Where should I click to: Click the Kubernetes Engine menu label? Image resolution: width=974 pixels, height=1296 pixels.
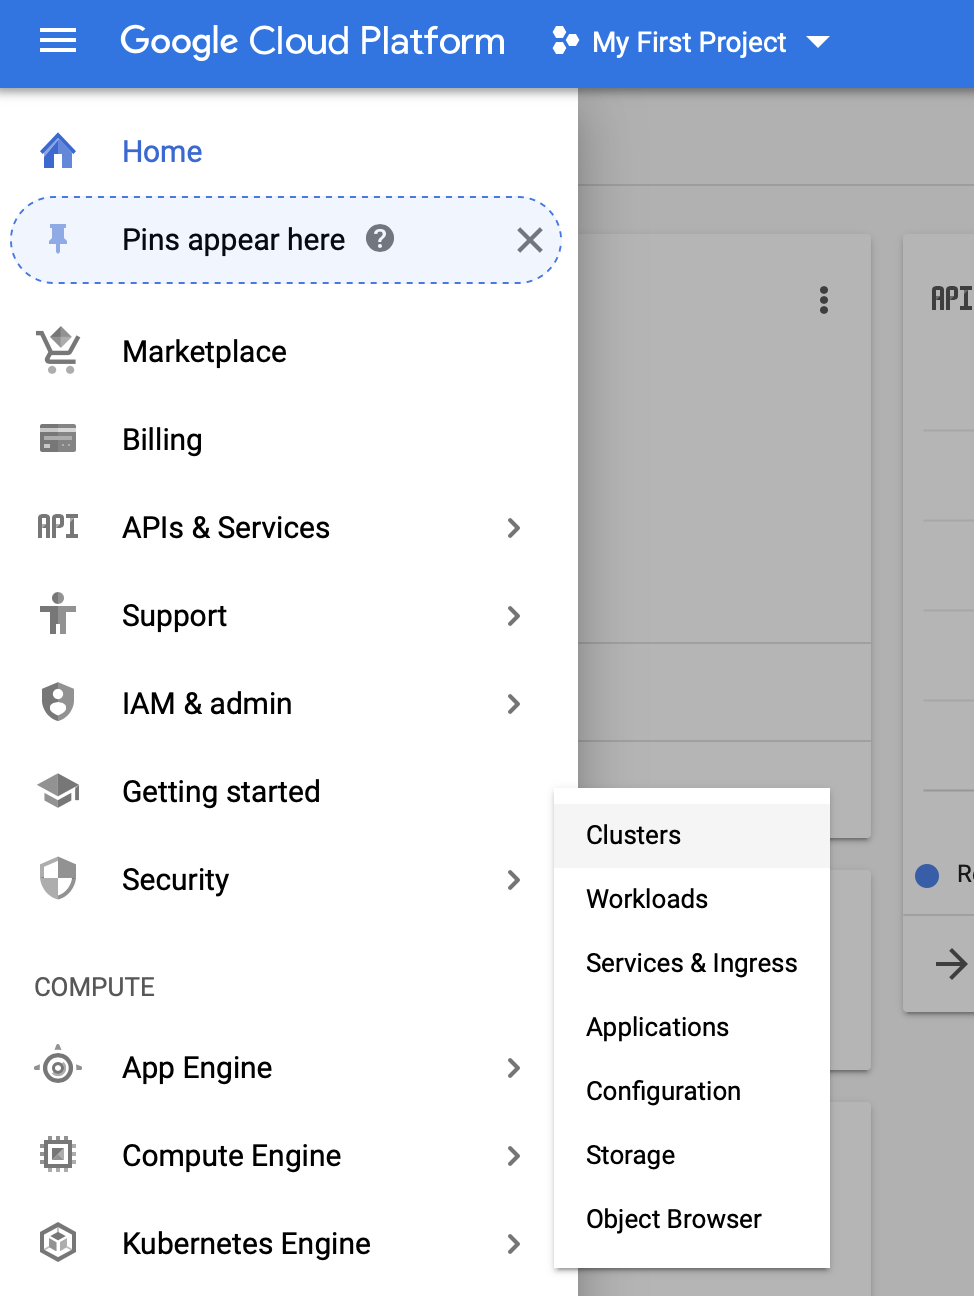pyautogui.click(x=246, y=1244)
